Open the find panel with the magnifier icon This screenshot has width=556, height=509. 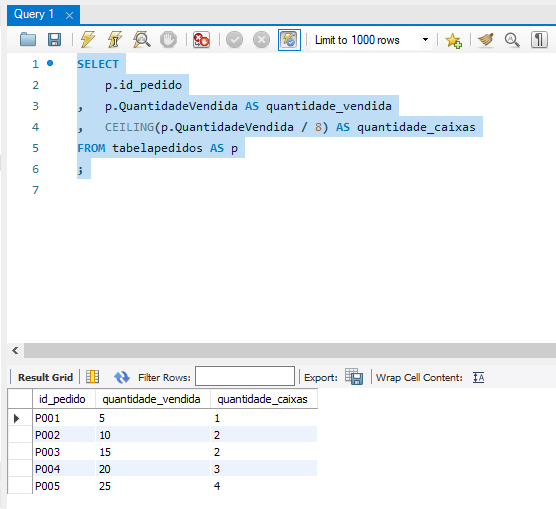[512, 40]
